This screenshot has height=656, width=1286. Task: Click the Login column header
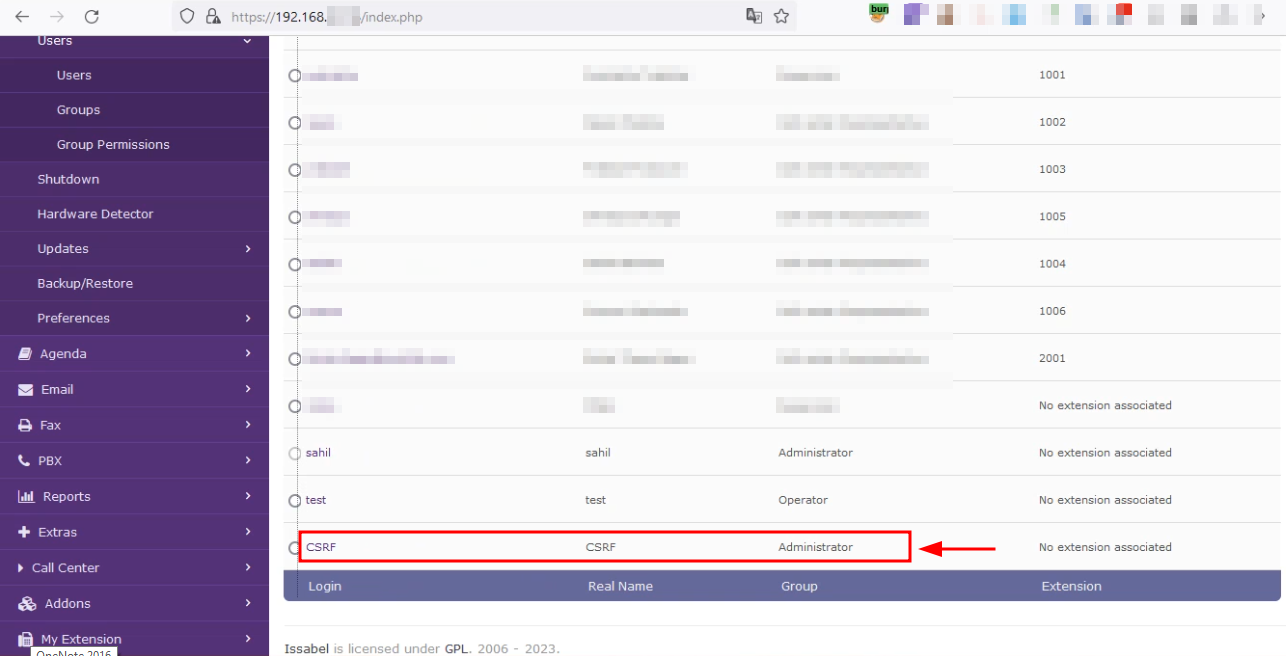click(x=325, y=587)
